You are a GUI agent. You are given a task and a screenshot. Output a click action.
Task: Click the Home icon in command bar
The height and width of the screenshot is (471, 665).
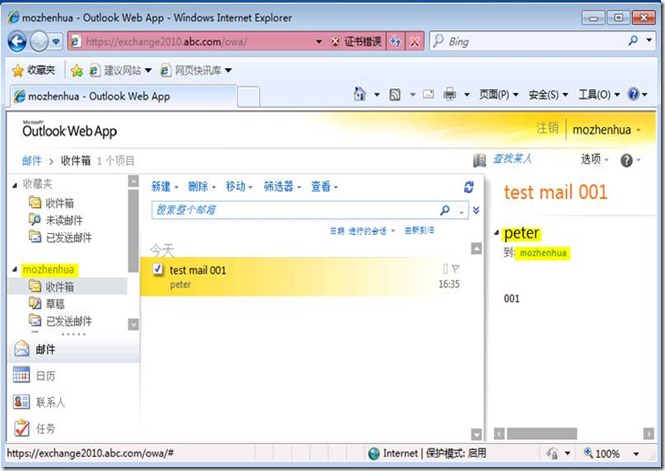tap(360, 94)
